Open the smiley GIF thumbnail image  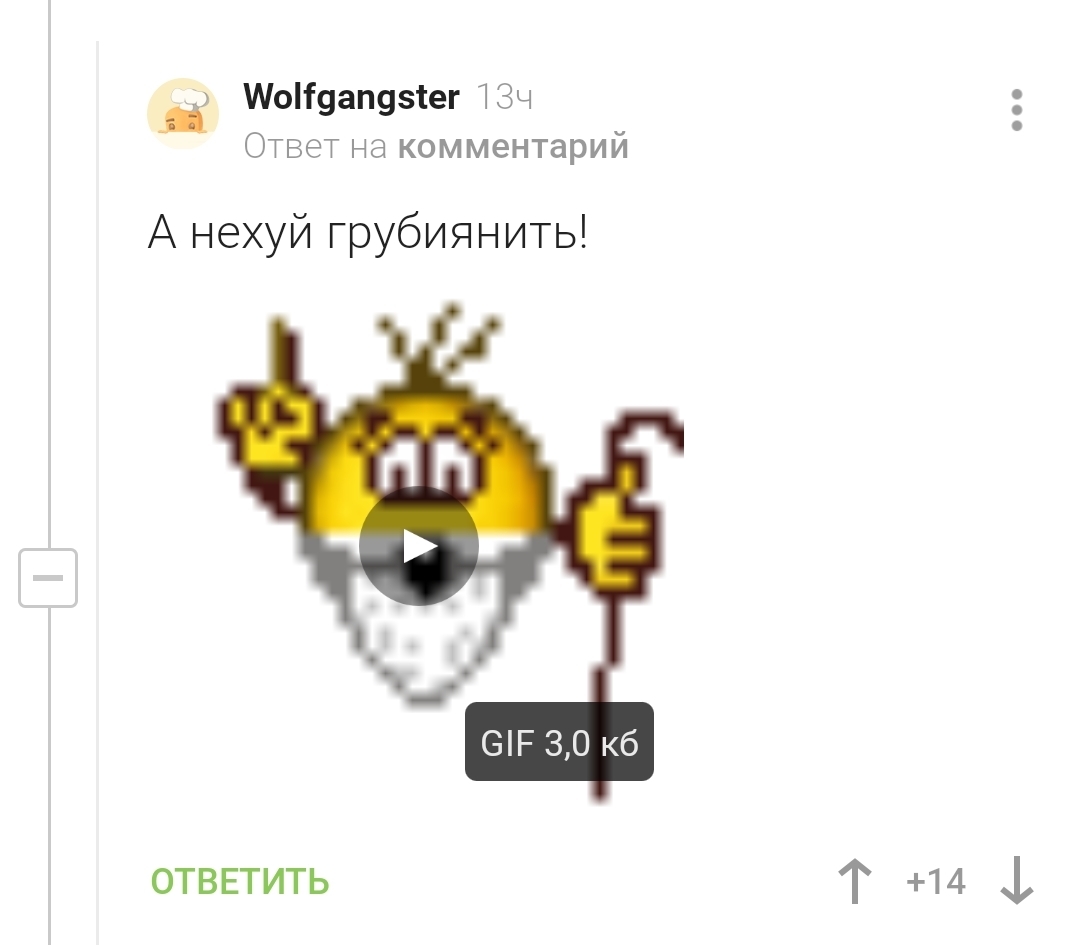coord(449,551)
